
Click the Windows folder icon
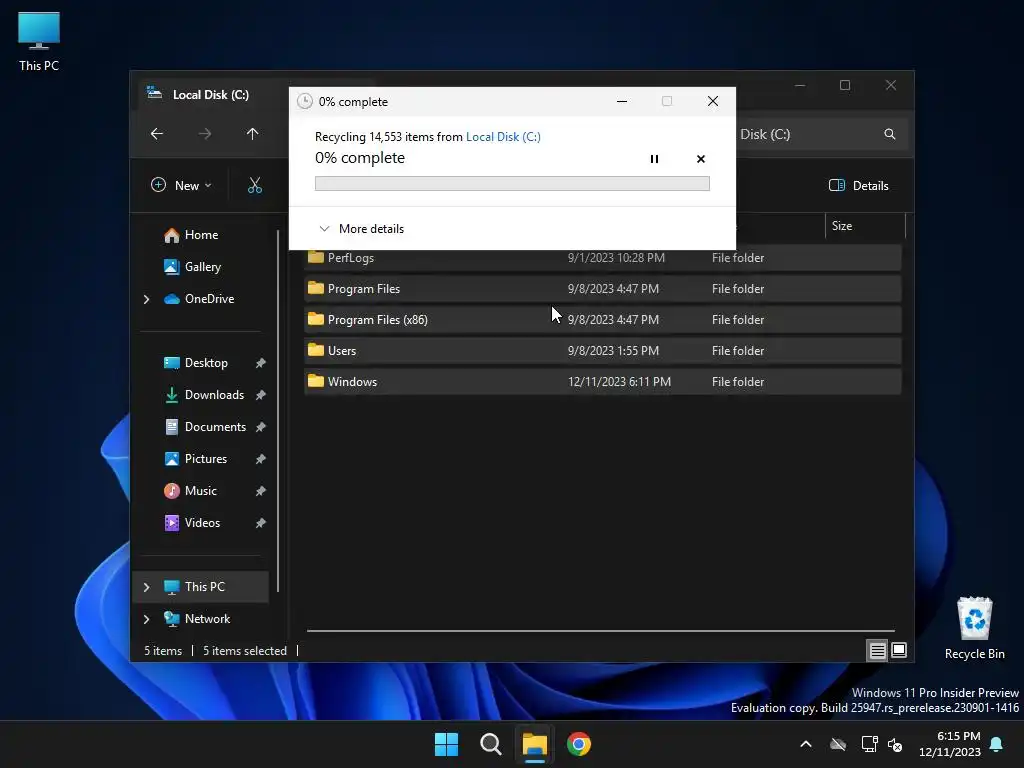pyautogui.click(x=315, y=381)
